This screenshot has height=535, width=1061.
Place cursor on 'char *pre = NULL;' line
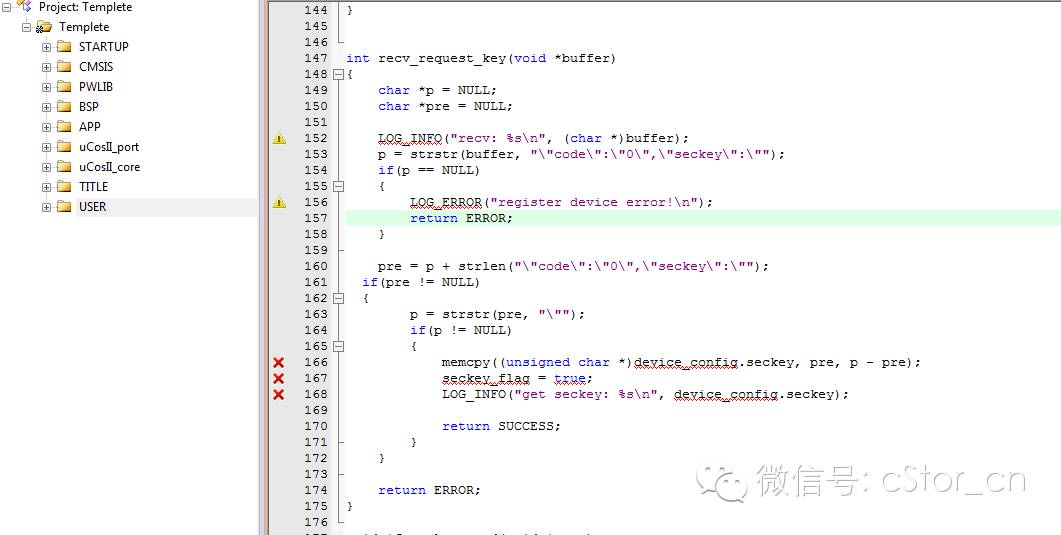pyautogui.click(x=445, y=106)
